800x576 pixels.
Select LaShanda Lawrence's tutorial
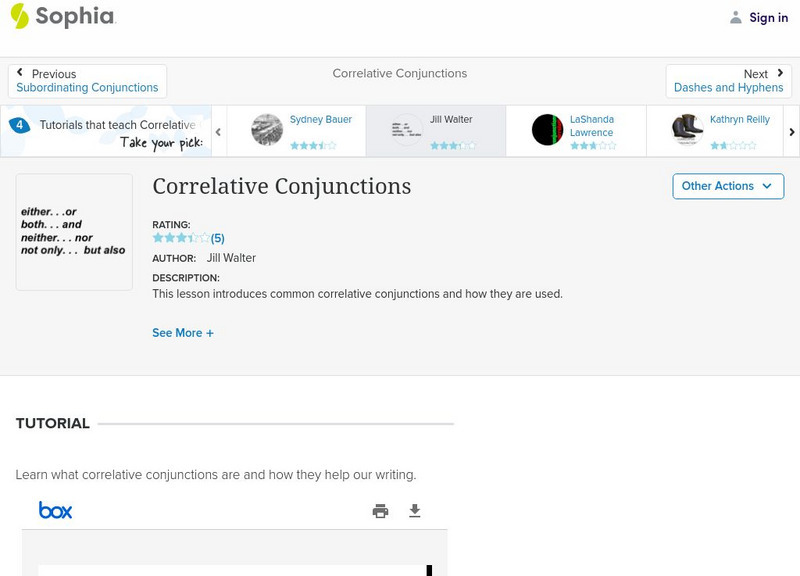click(576, 131)
